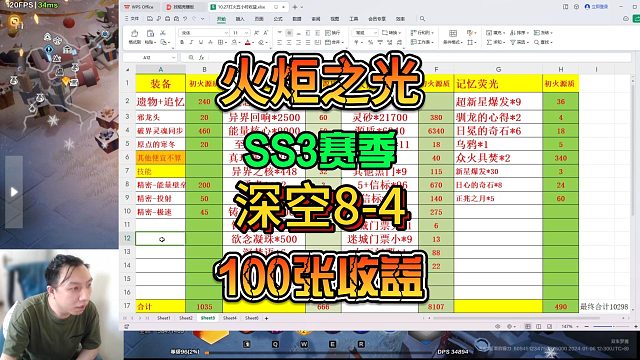Align text right in the cell
Image resolution: width=640 pixels, height=360 pixels.
[298, 42]
